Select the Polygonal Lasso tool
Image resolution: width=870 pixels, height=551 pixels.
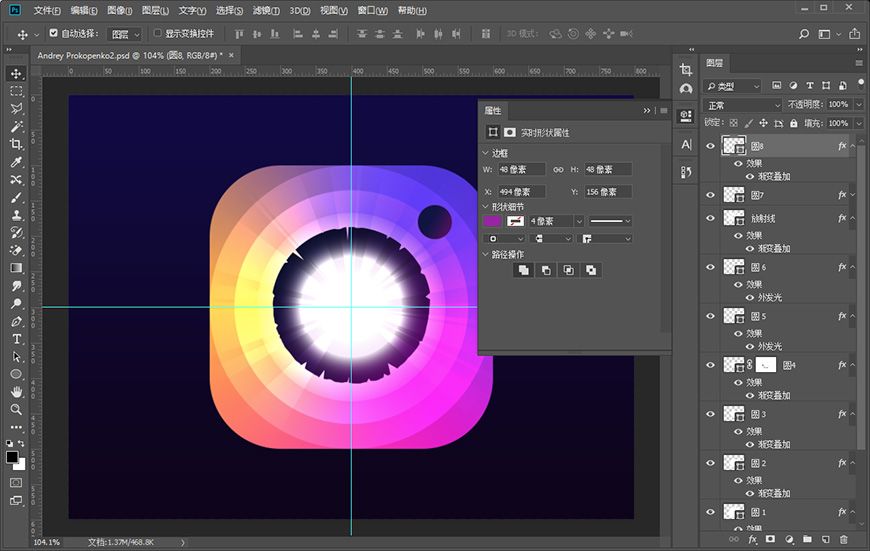16,109
